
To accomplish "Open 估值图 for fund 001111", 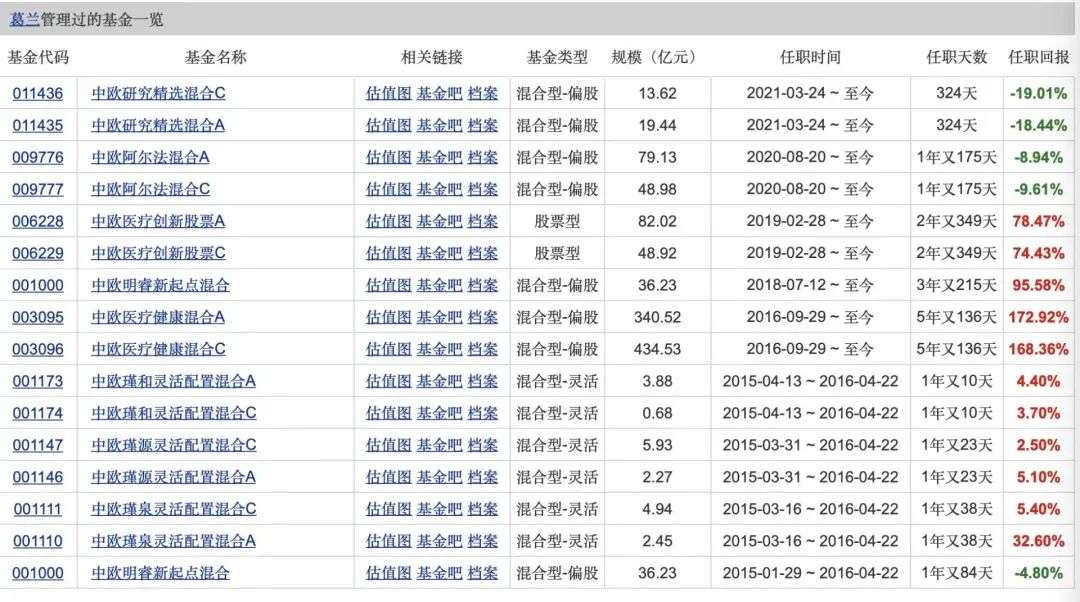I will (388, 510).
